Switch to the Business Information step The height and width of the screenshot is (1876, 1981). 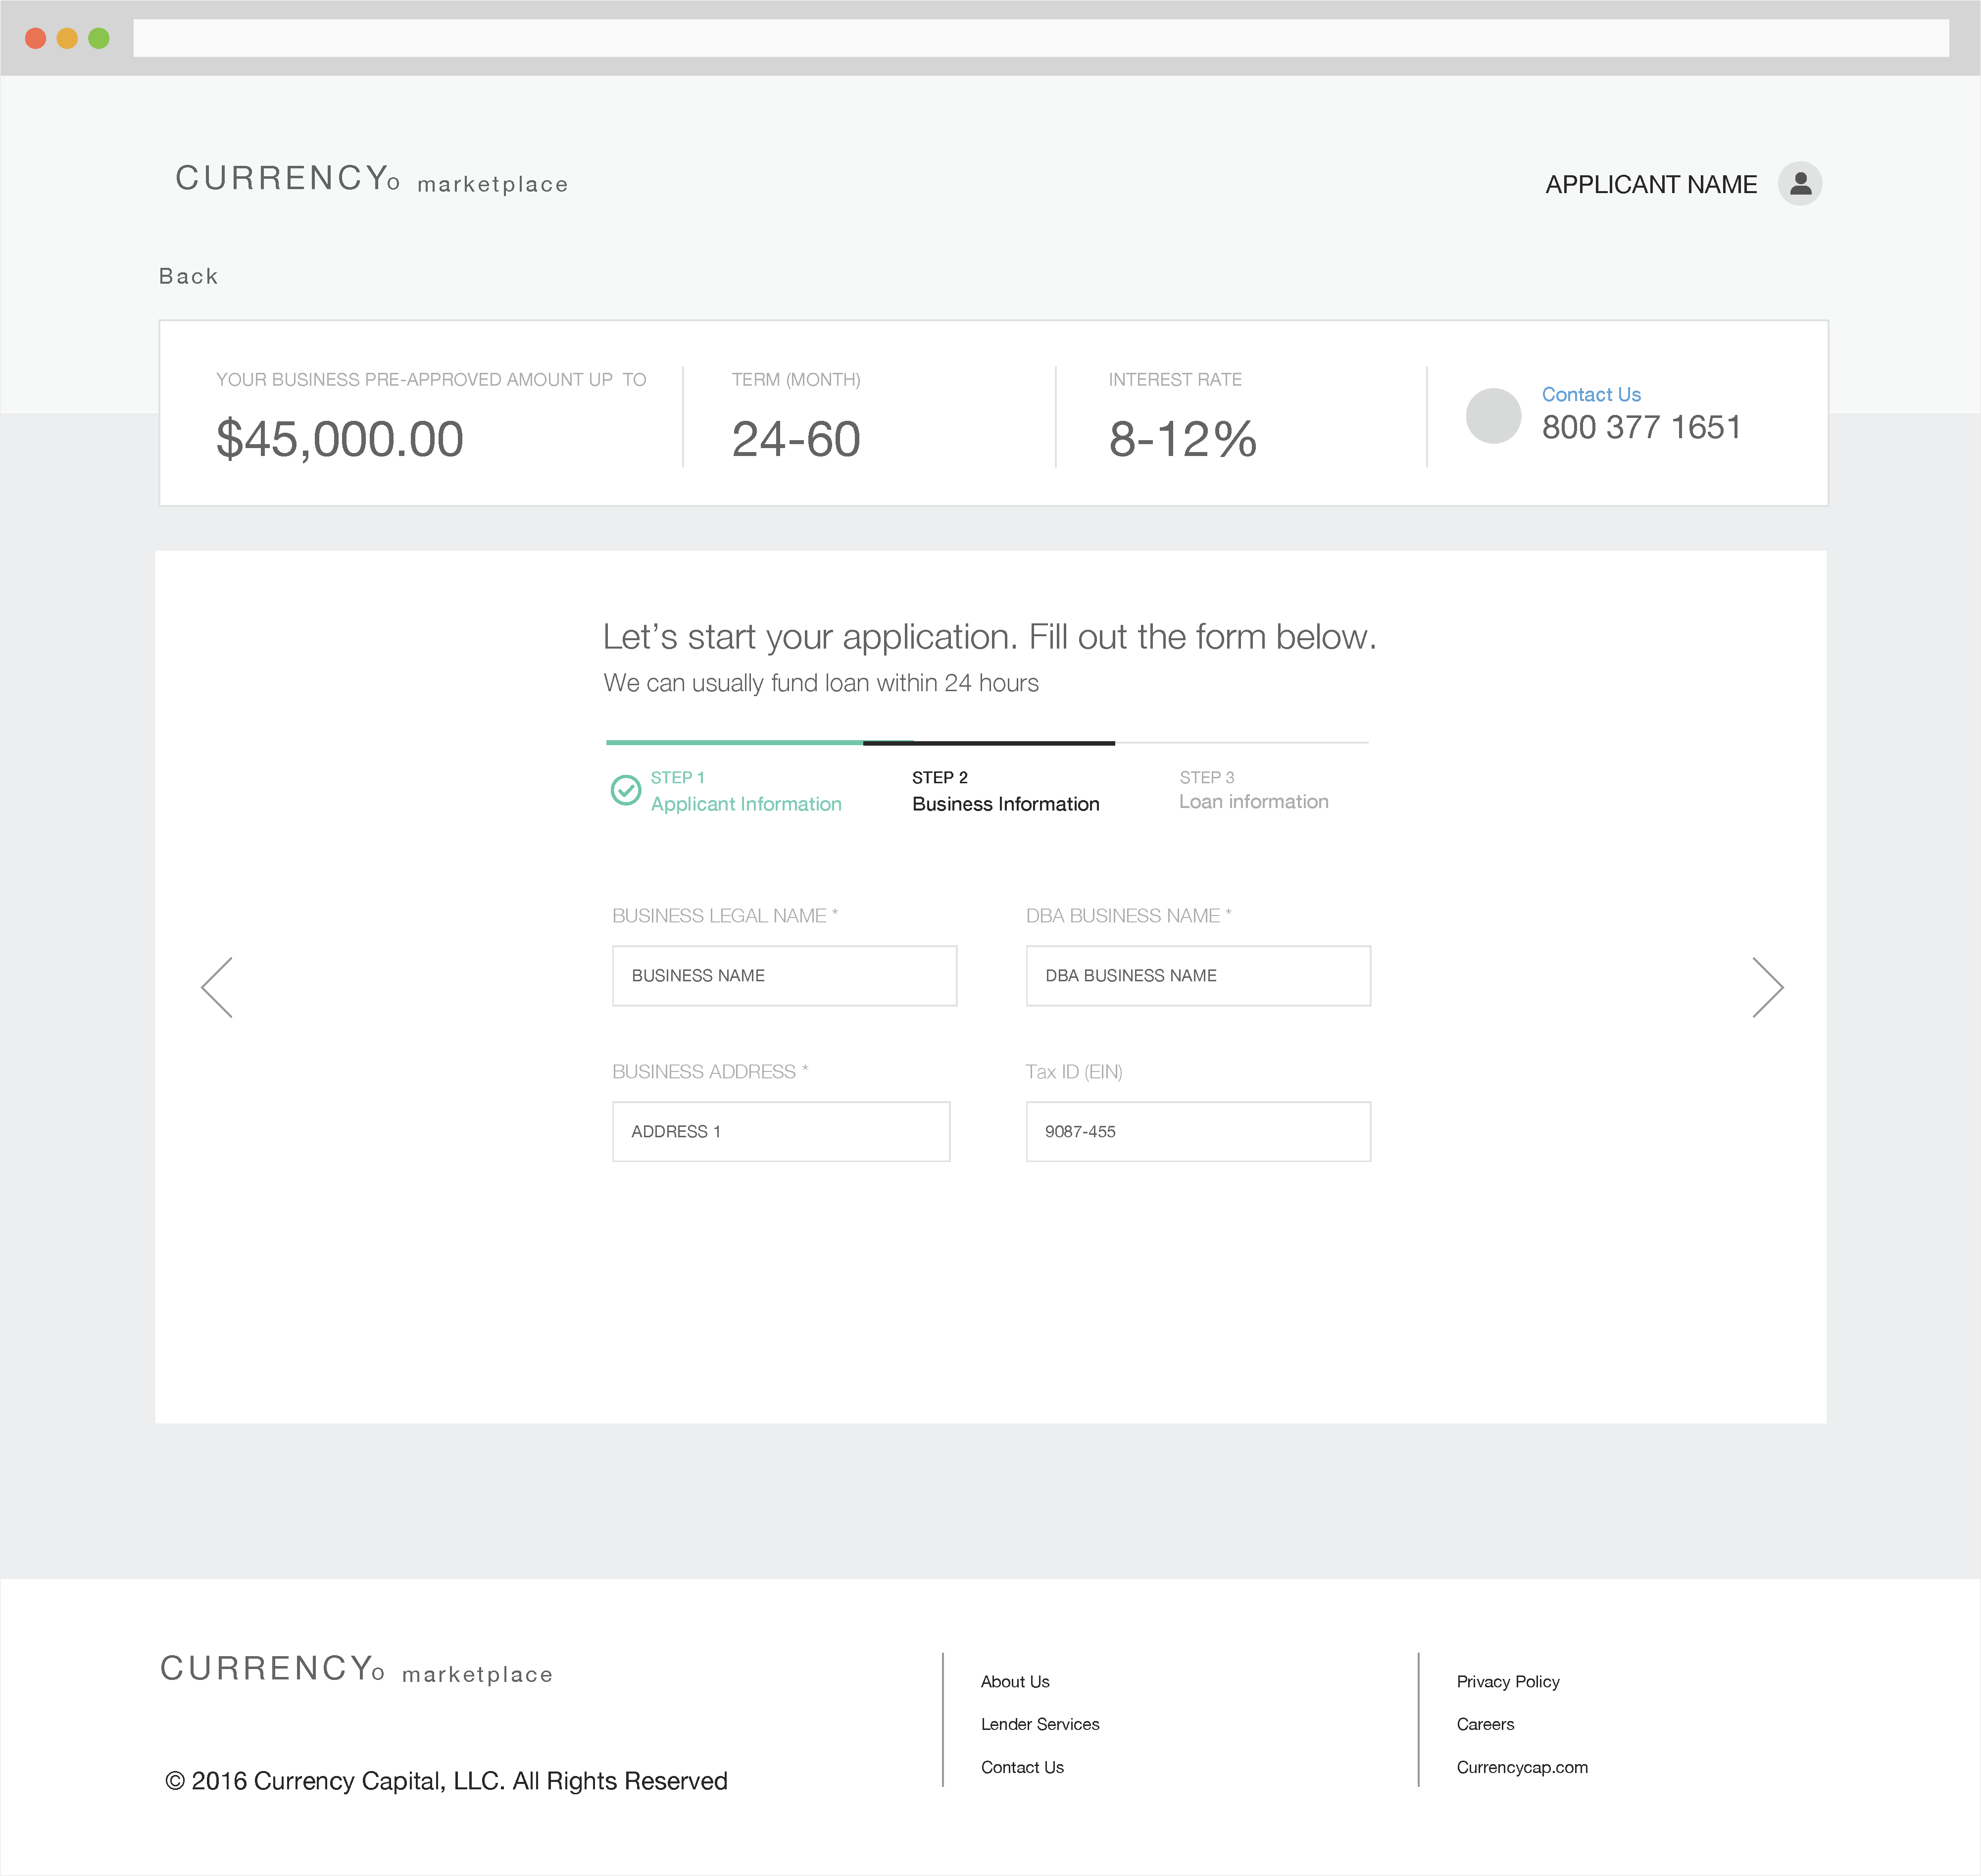1005,803
